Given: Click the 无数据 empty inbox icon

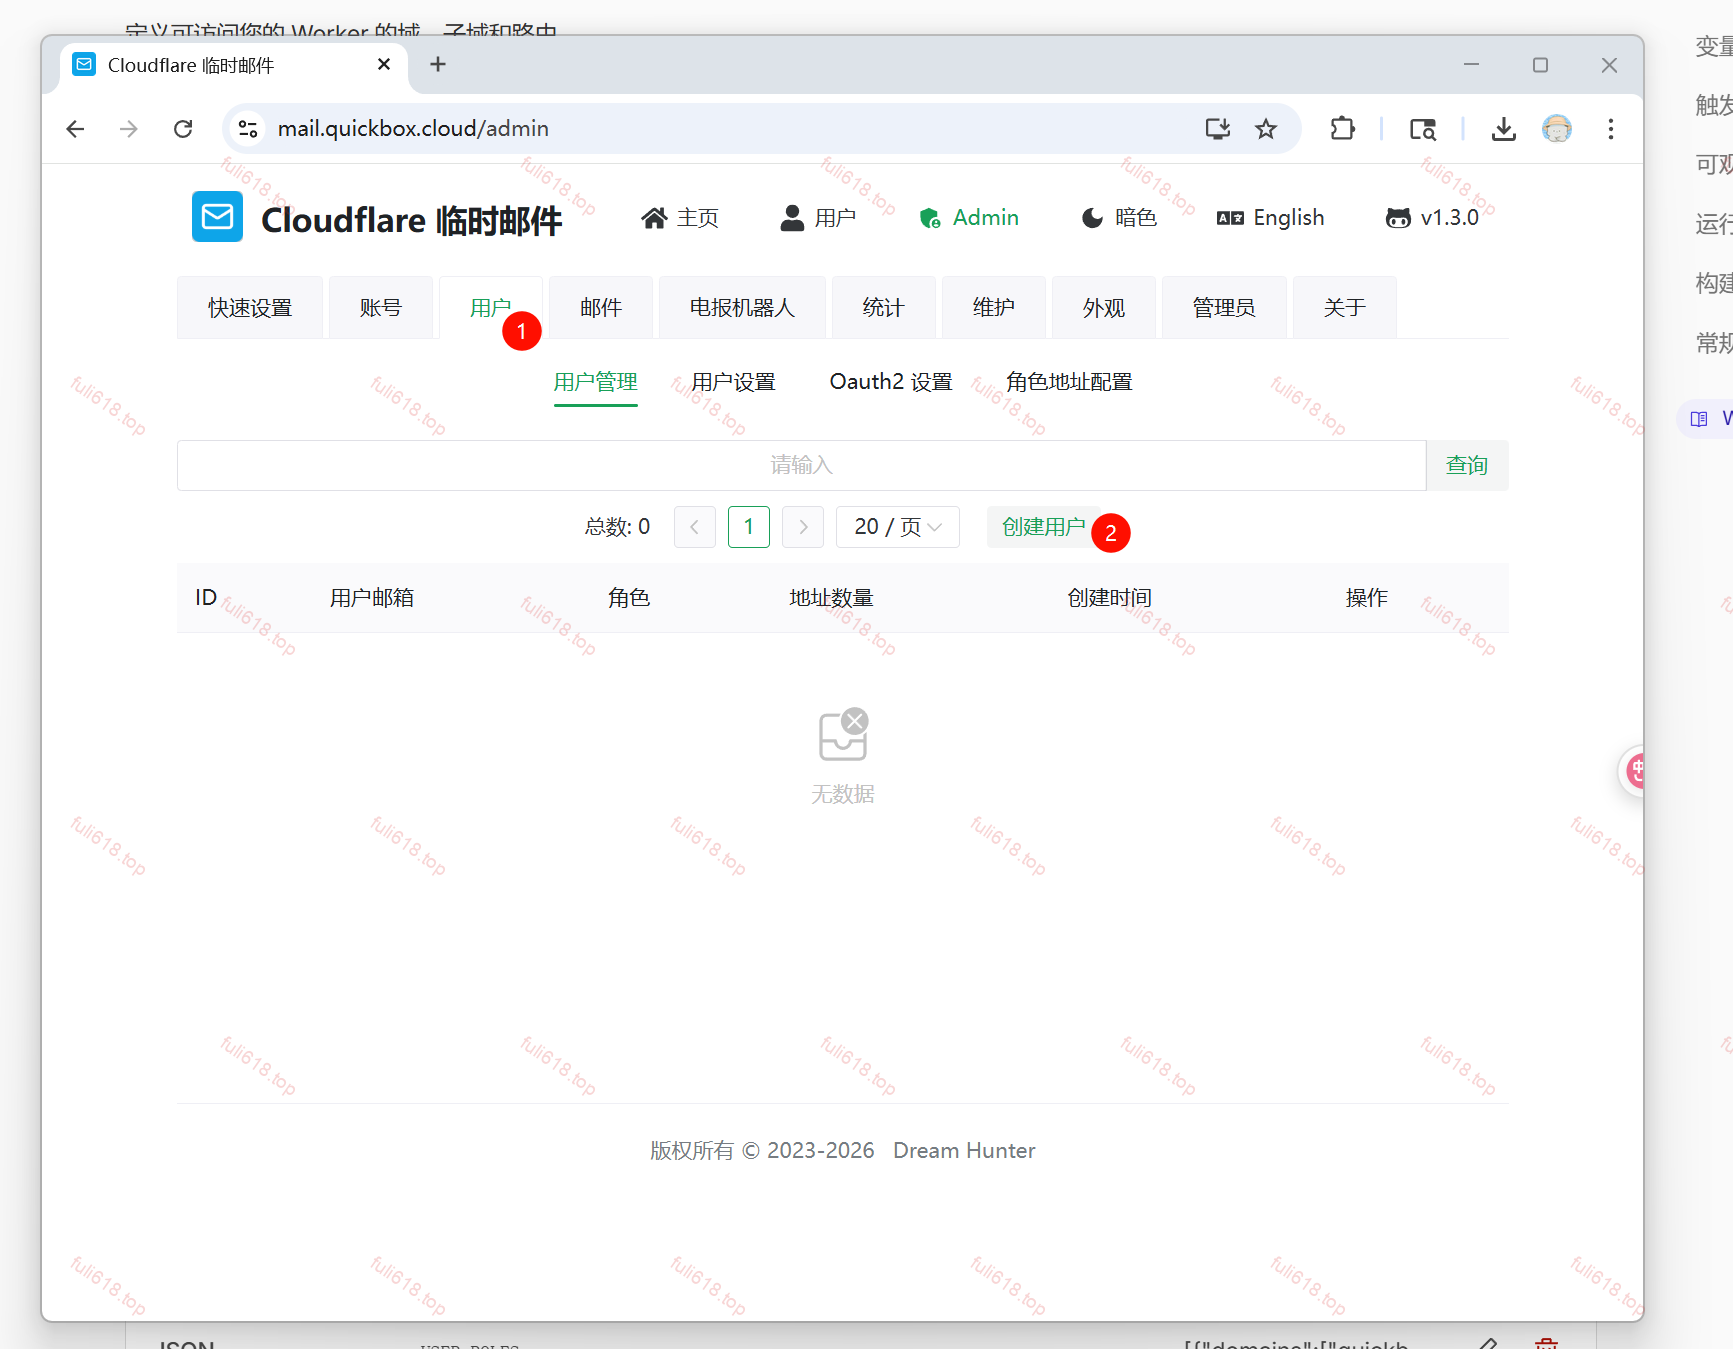Looking at the screenshot, I should click(843, 735).
